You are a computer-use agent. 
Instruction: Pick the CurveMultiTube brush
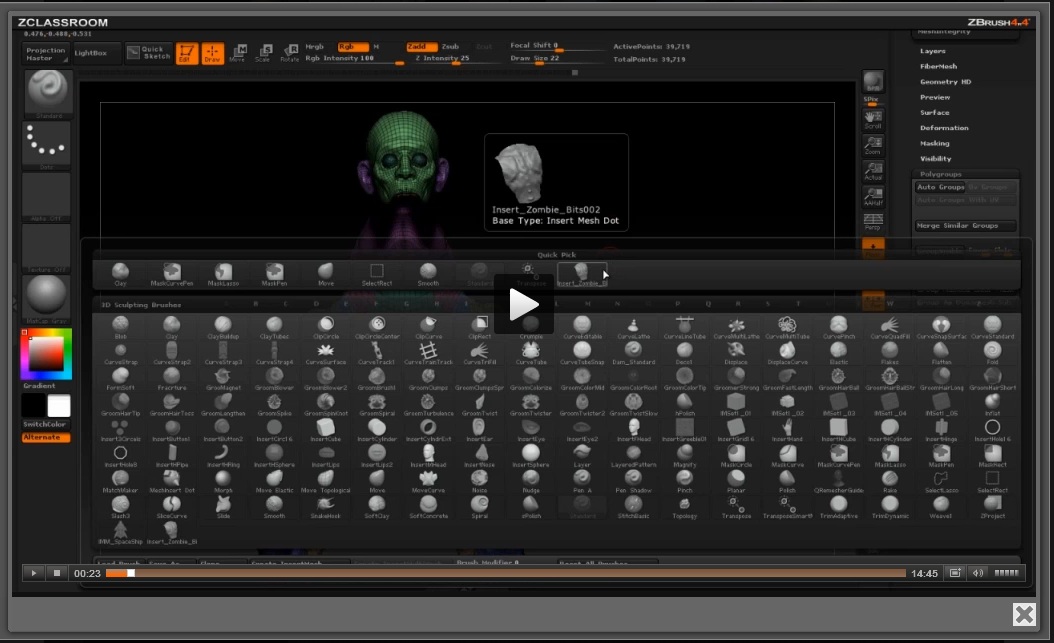(x=787, y=328)
